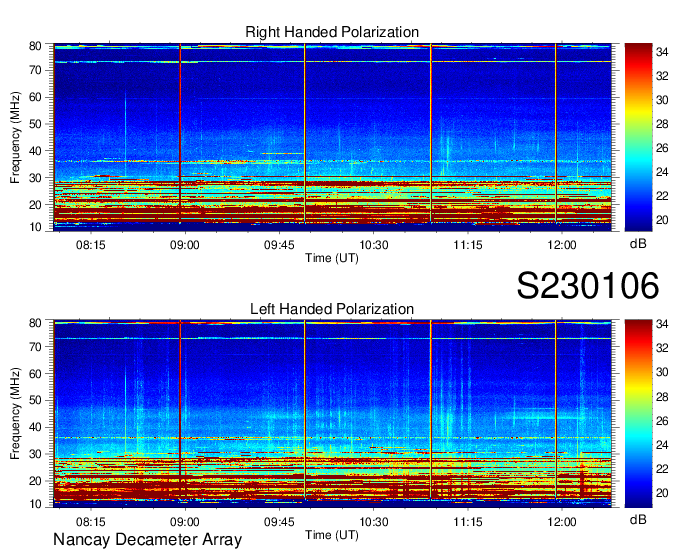The width and height of the screenshot is (680, 552).
Task: Click the "20" frequency tick of the Left Handed plot
Action: tap(35, 481)
